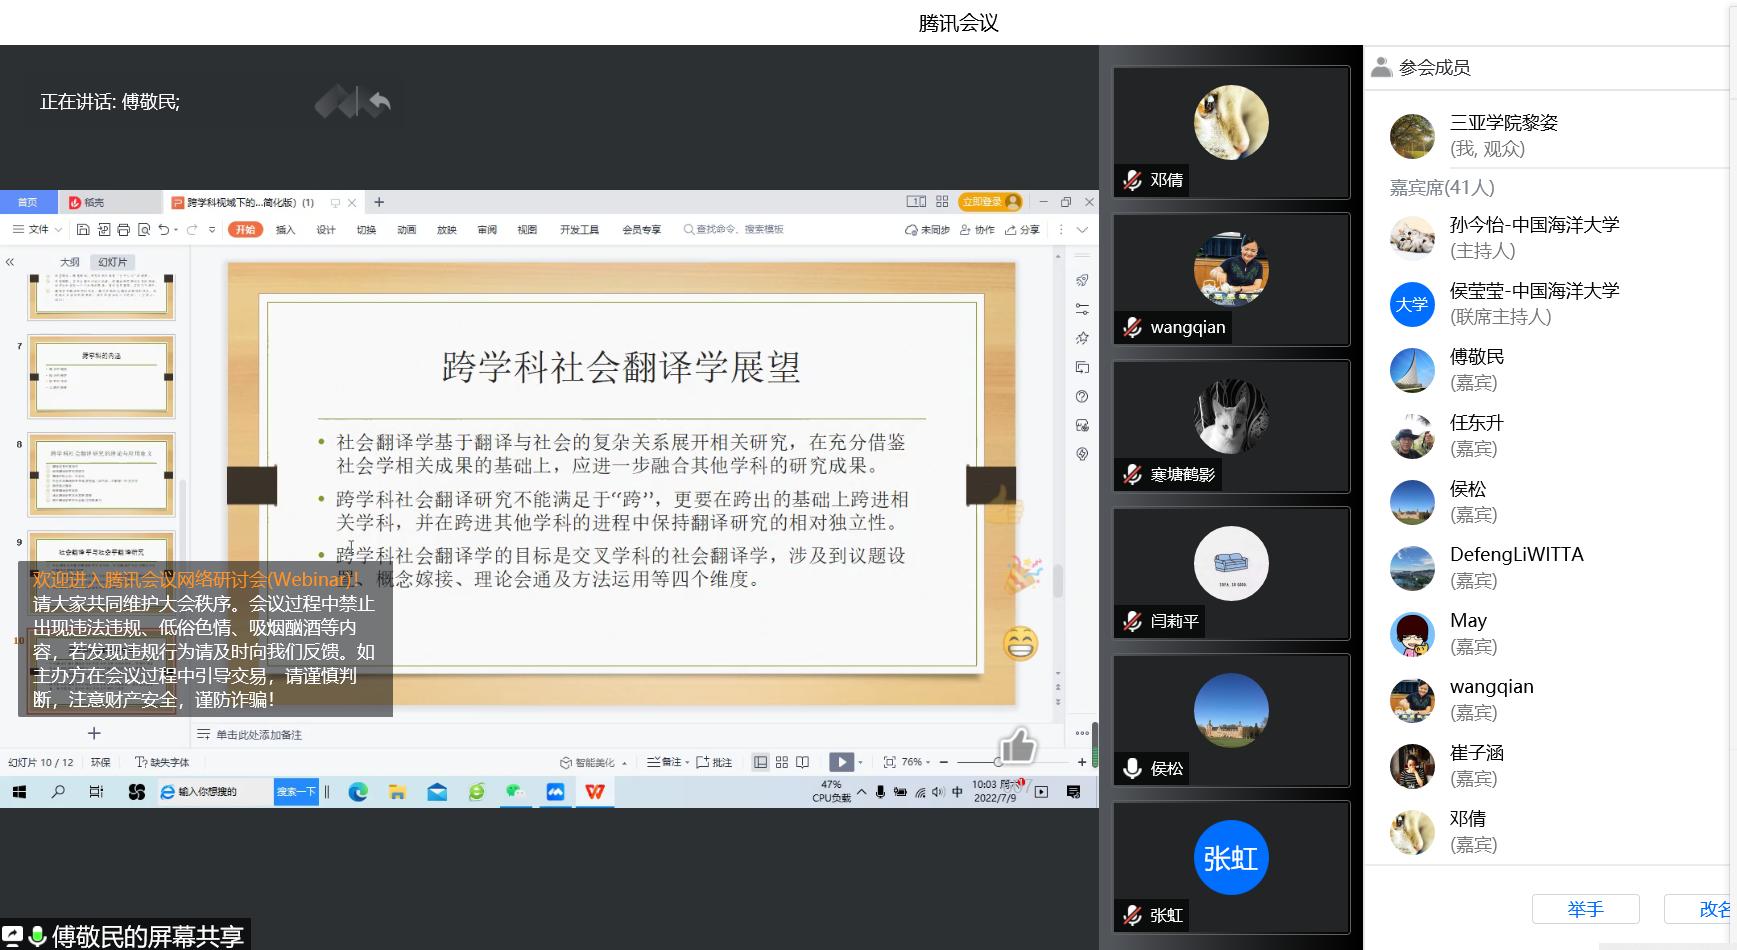Collapse the slide panel with the double-chevron
1737x950 pixels.
tap(10, 262)
